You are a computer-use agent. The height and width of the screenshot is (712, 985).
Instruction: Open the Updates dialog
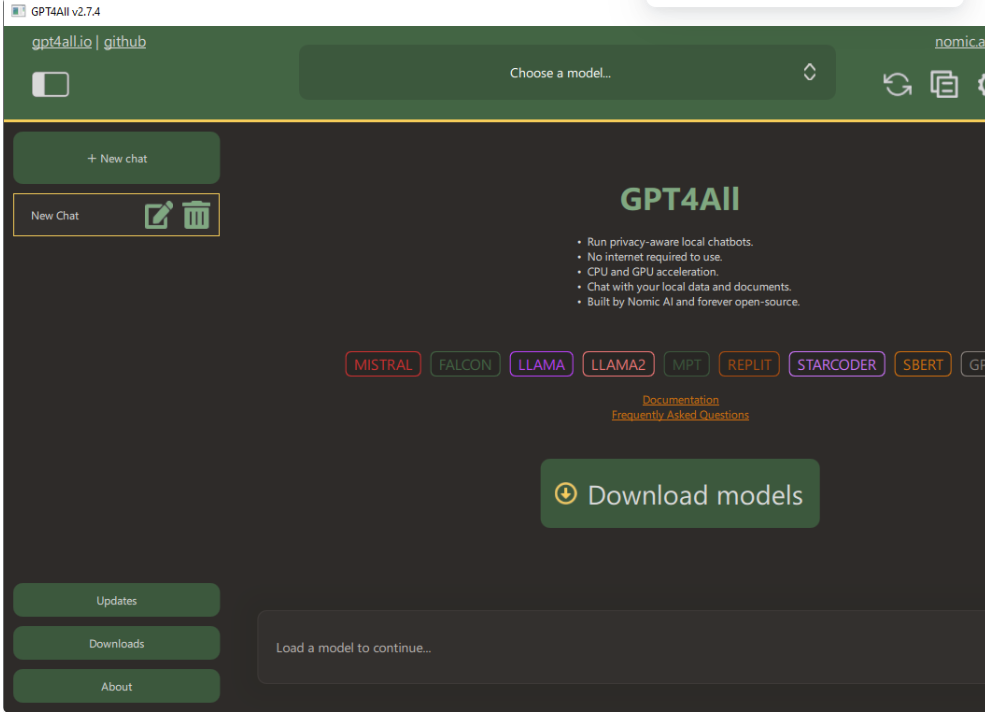coord(116,600)
